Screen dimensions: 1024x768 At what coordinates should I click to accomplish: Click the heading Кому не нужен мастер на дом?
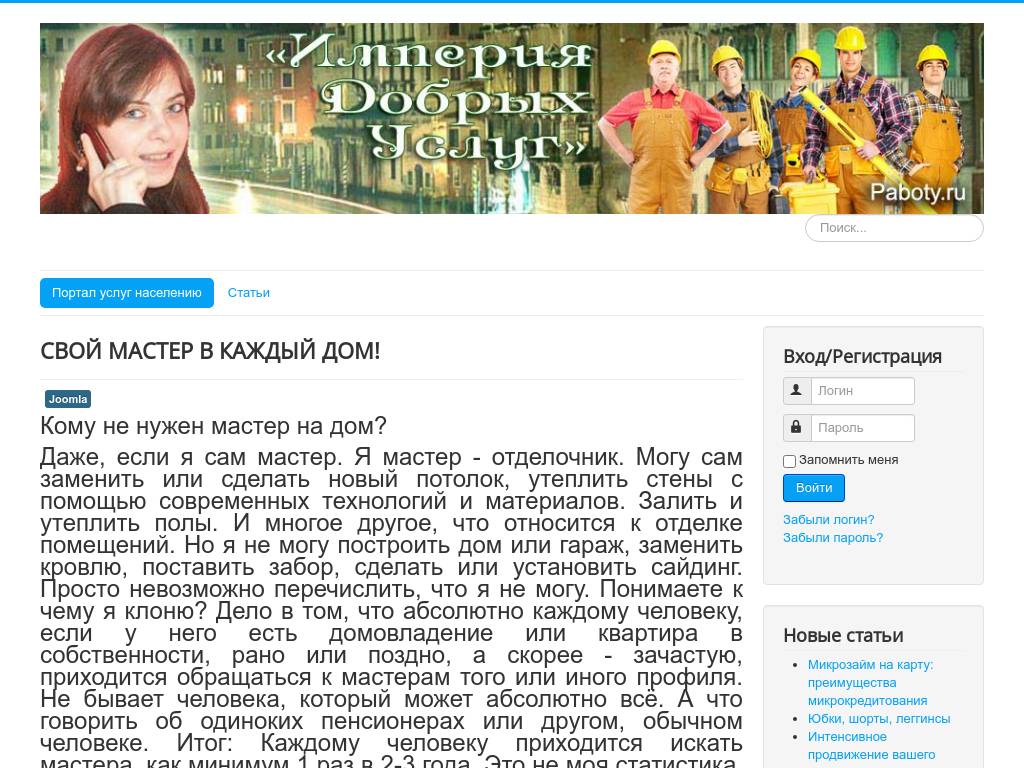pos(213,425)
